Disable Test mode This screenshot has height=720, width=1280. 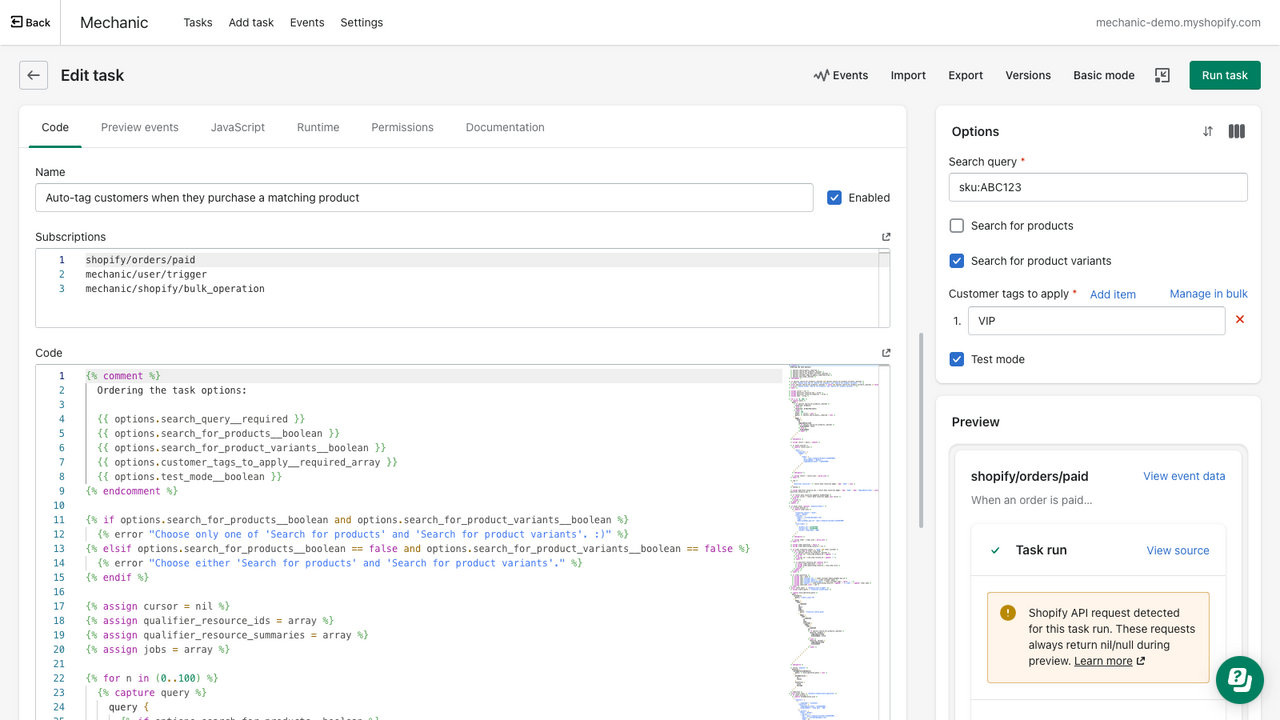tap(956, 359)
